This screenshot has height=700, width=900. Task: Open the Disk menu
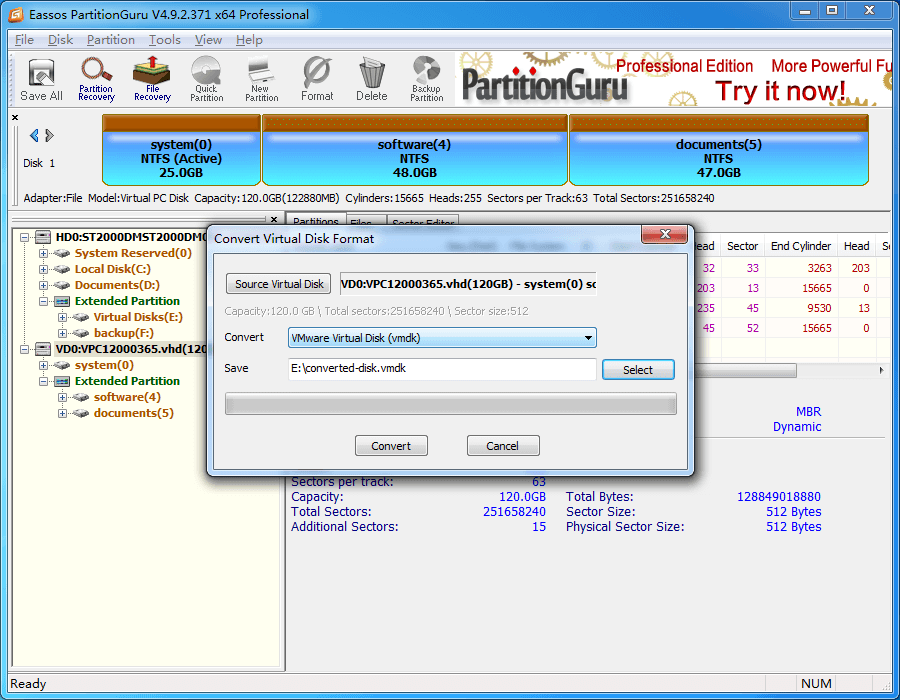(x=60, y=40)
